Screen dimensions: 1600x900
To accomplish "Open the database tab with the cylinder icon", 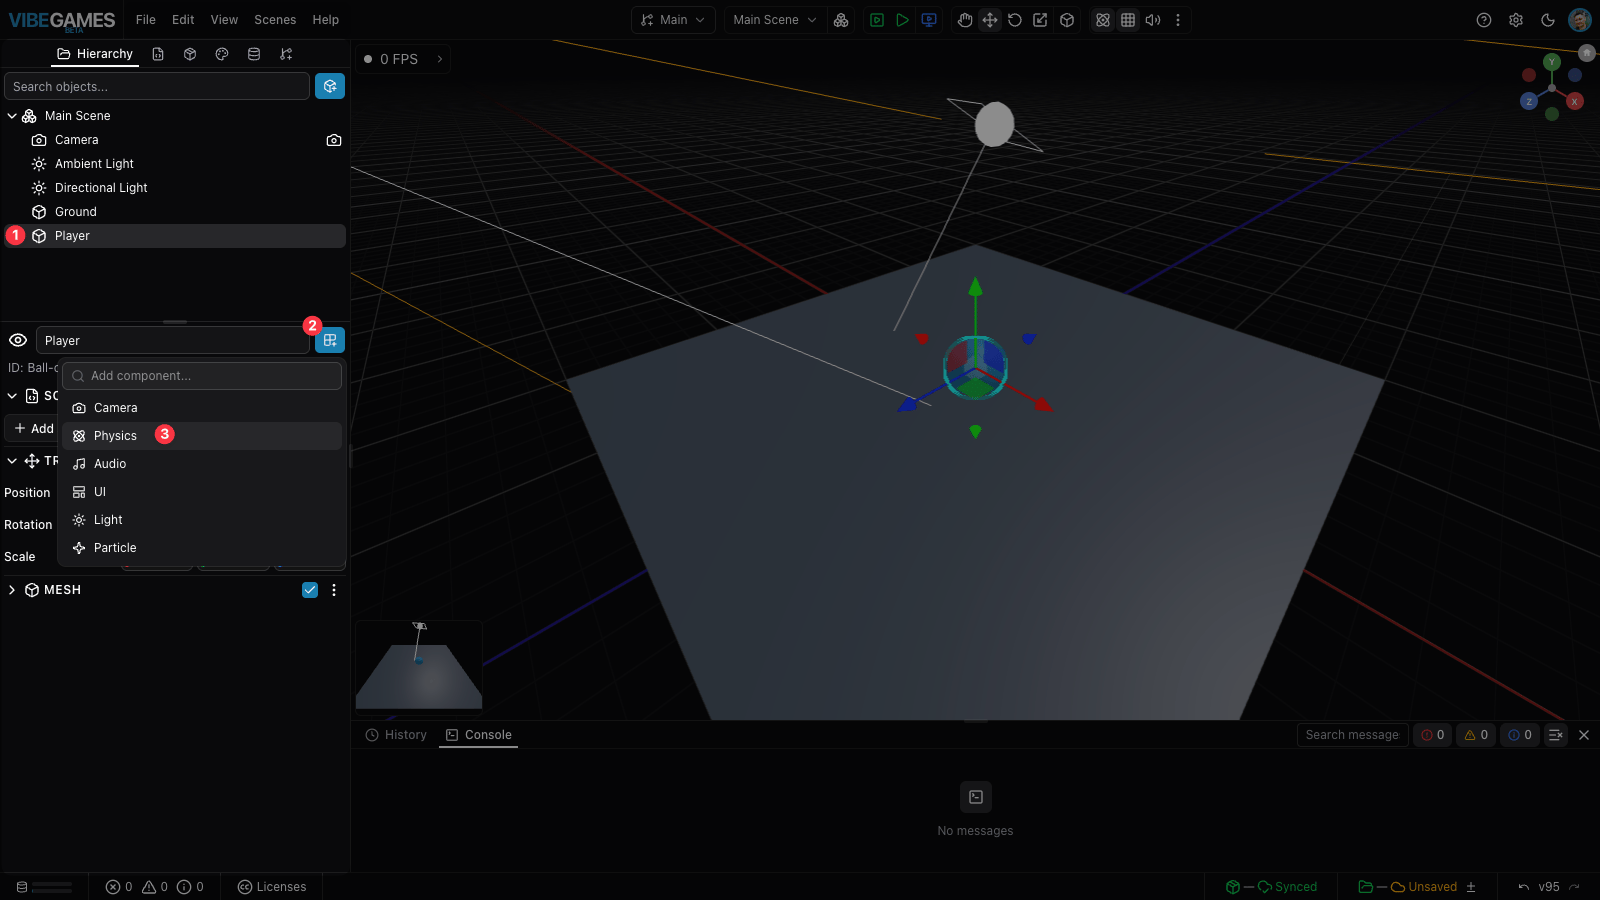I will point(254,54).
